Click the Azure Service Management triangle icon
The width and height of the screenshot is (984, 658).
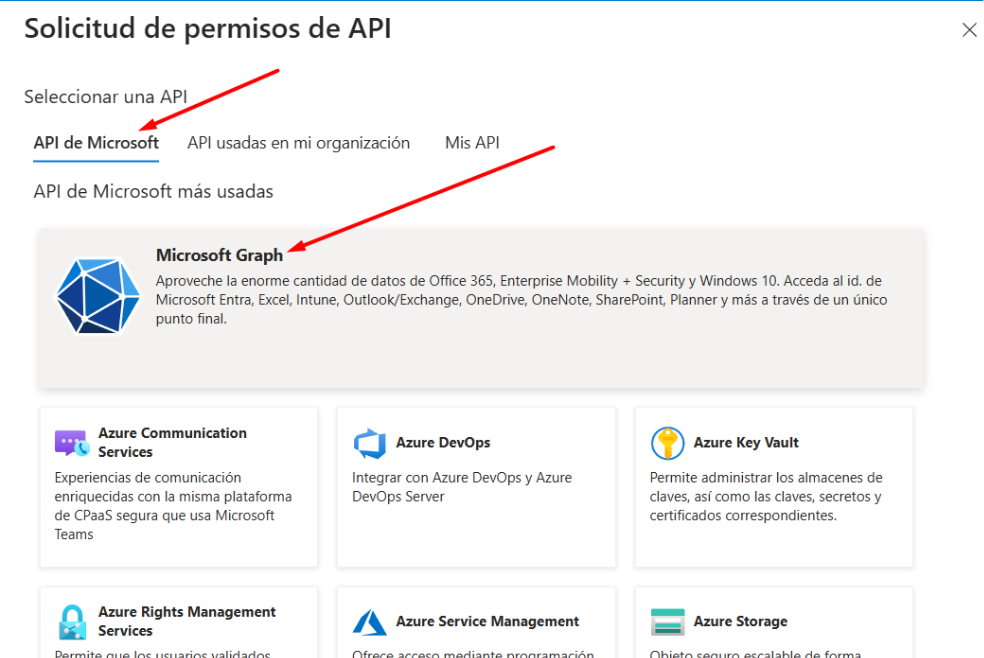(x=370, y=622)
